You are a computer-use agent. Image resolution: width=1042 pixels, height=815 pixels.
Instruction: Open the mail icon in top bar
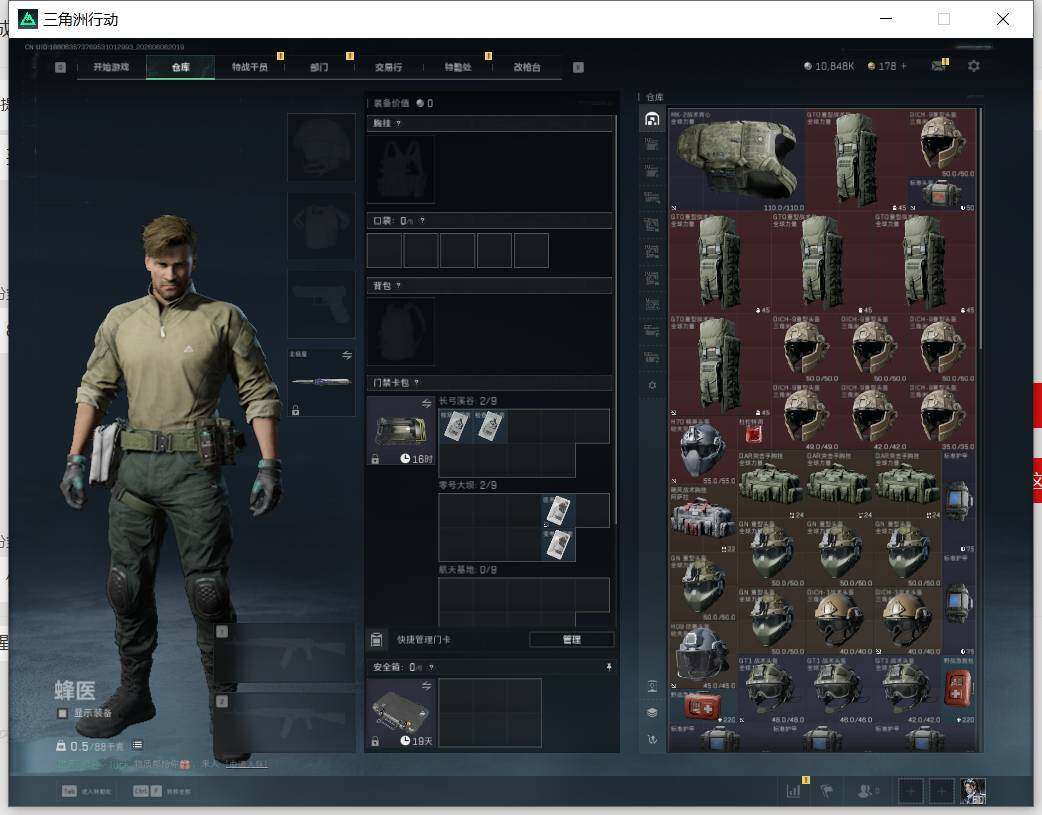click(x=938, y=66)
